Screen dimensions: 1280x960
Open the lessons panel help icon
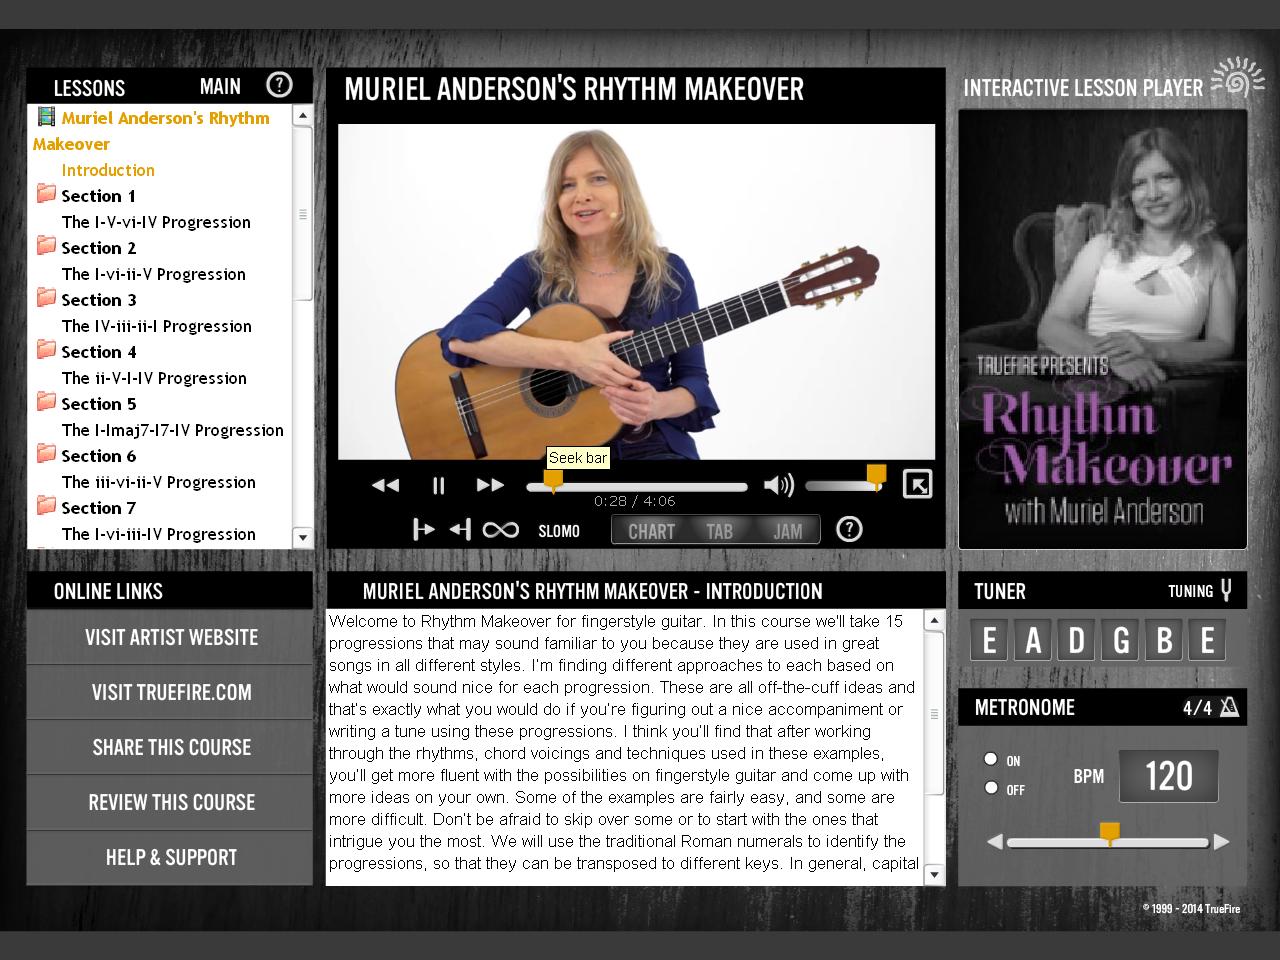pos(279,85)
